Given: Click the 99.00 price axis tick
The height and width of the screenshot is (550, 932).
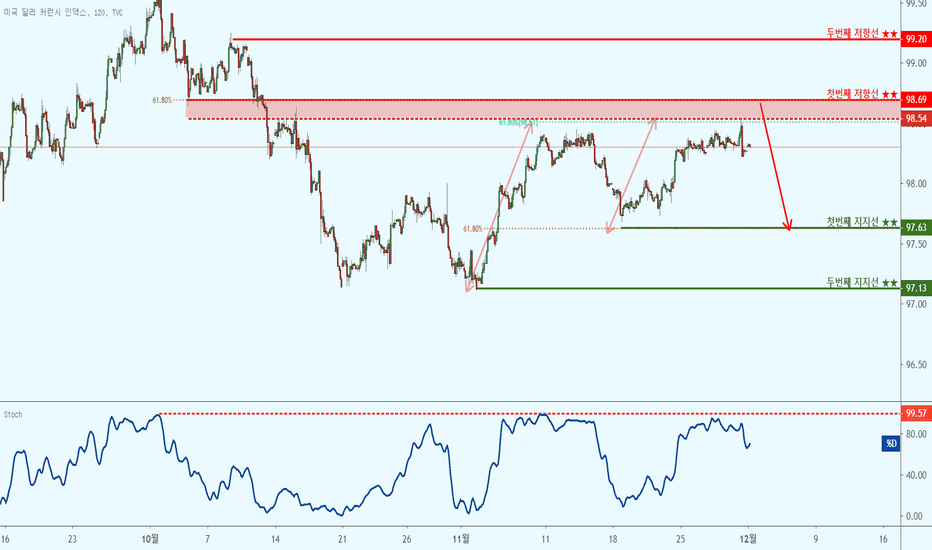Looking at the screenshot, I should pos(916,63).
